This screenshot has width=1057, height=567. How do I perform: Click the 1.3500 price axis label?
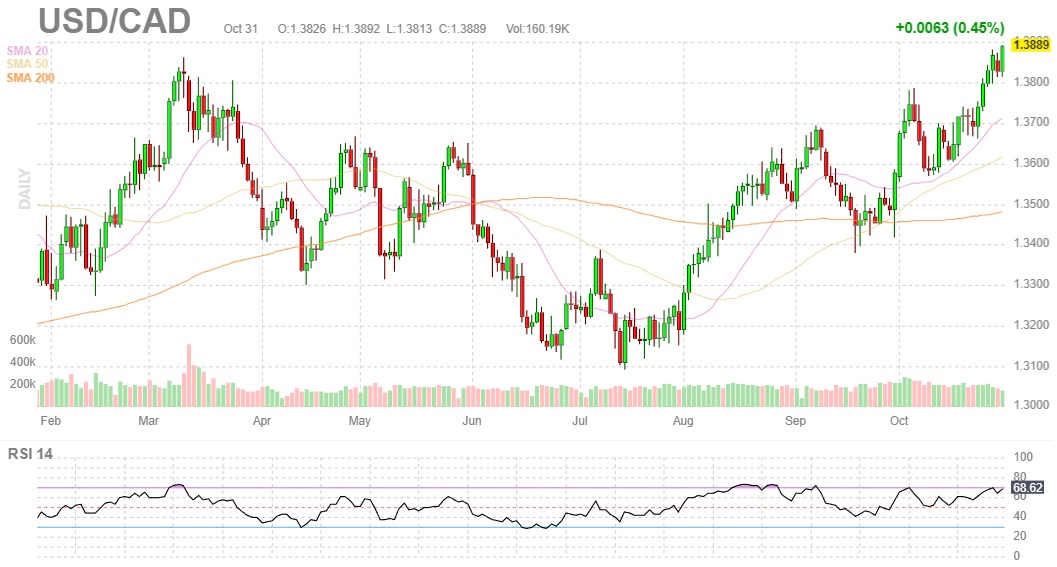click(x=1031, y=204)
